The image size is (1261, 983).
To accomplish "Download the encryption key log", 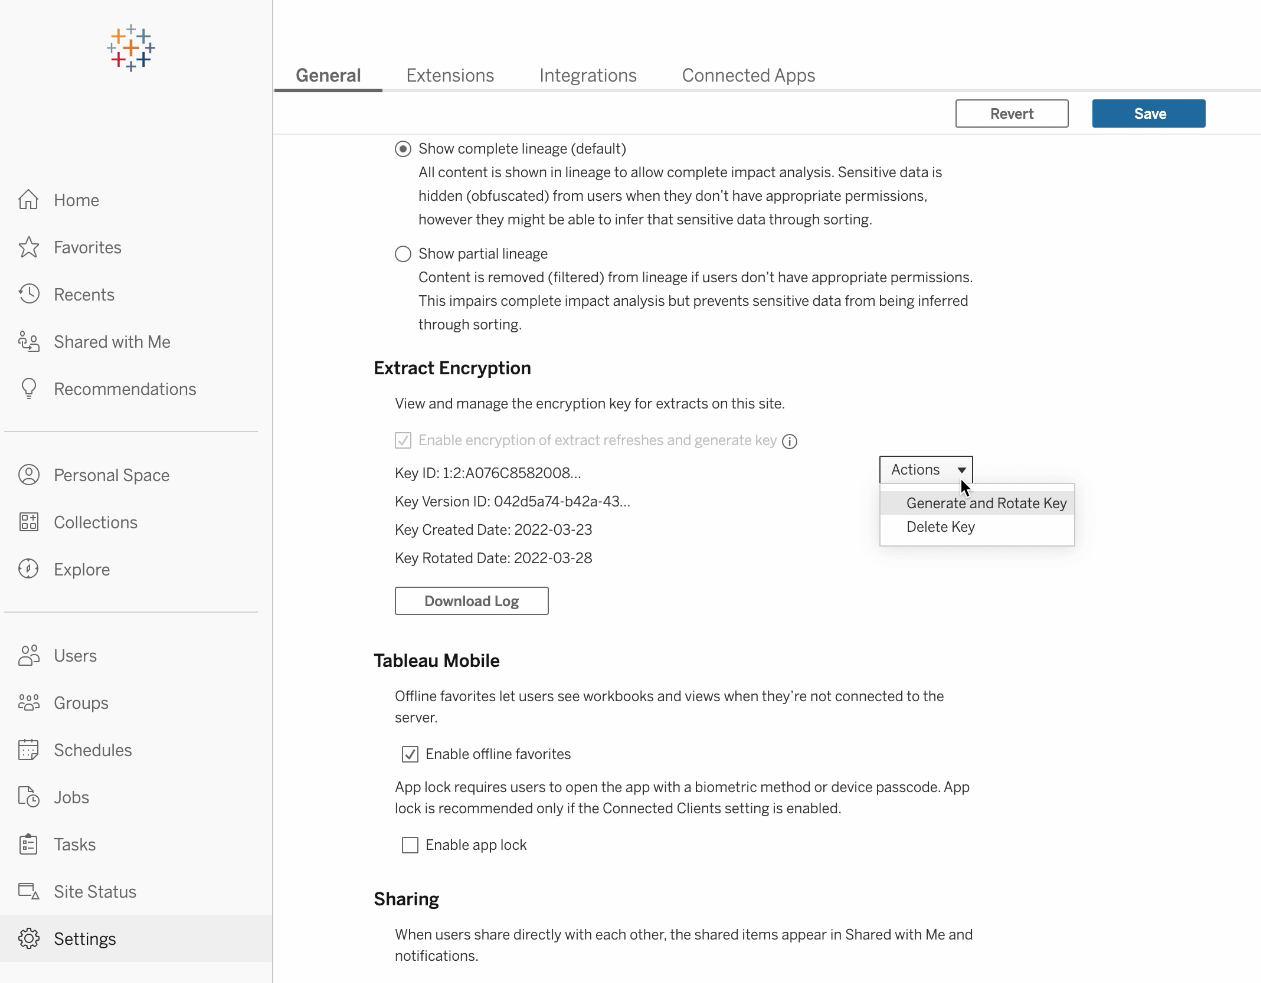I will (471, 600).
